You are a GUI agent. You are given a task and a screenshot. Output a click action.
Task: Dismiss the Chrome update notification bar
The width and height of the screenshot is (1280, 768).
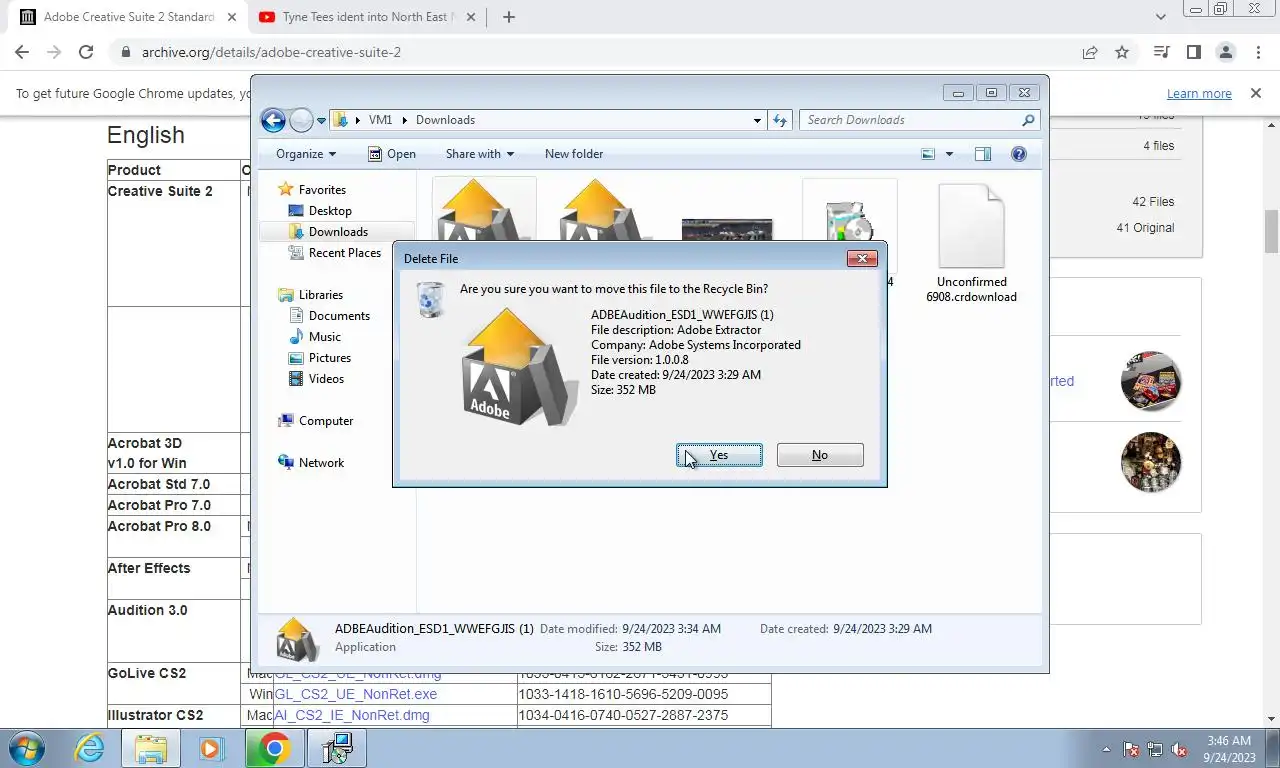1256,93
